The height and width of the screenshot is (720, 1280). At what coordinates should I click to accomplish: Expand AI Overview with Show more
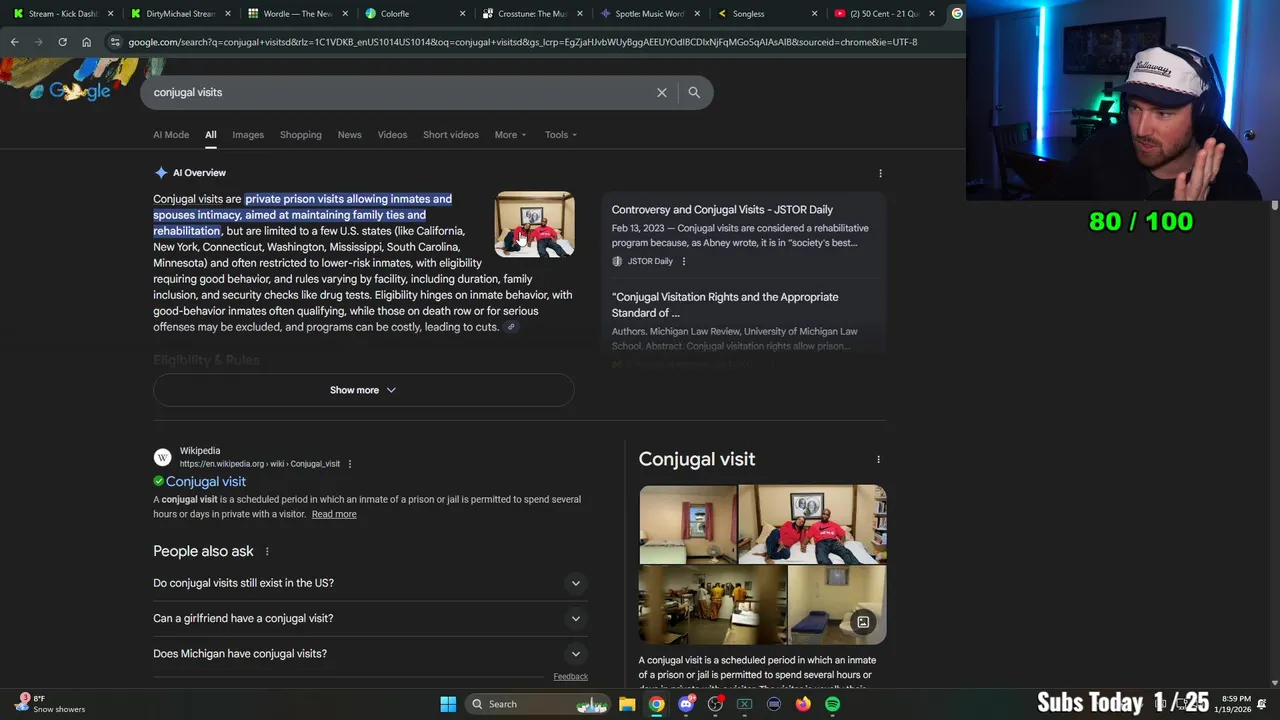point(363,390)
